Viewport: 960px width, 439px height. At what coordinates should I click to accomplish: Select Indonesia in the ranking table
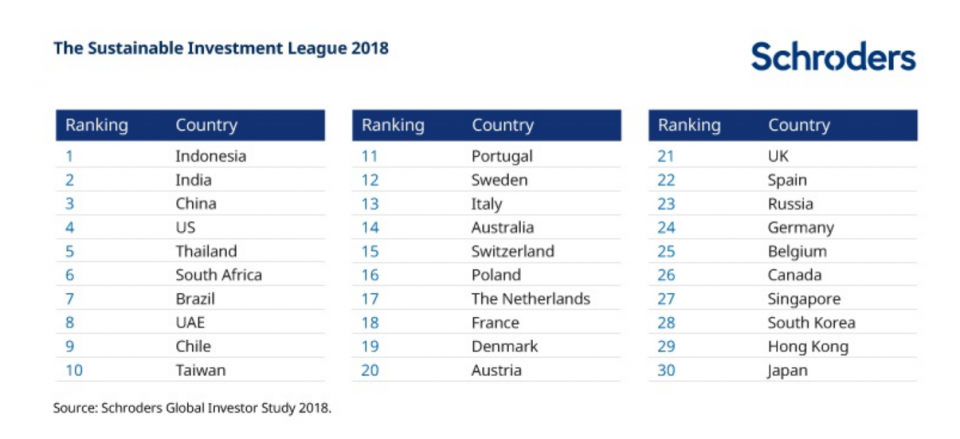[x=210, y=156]
